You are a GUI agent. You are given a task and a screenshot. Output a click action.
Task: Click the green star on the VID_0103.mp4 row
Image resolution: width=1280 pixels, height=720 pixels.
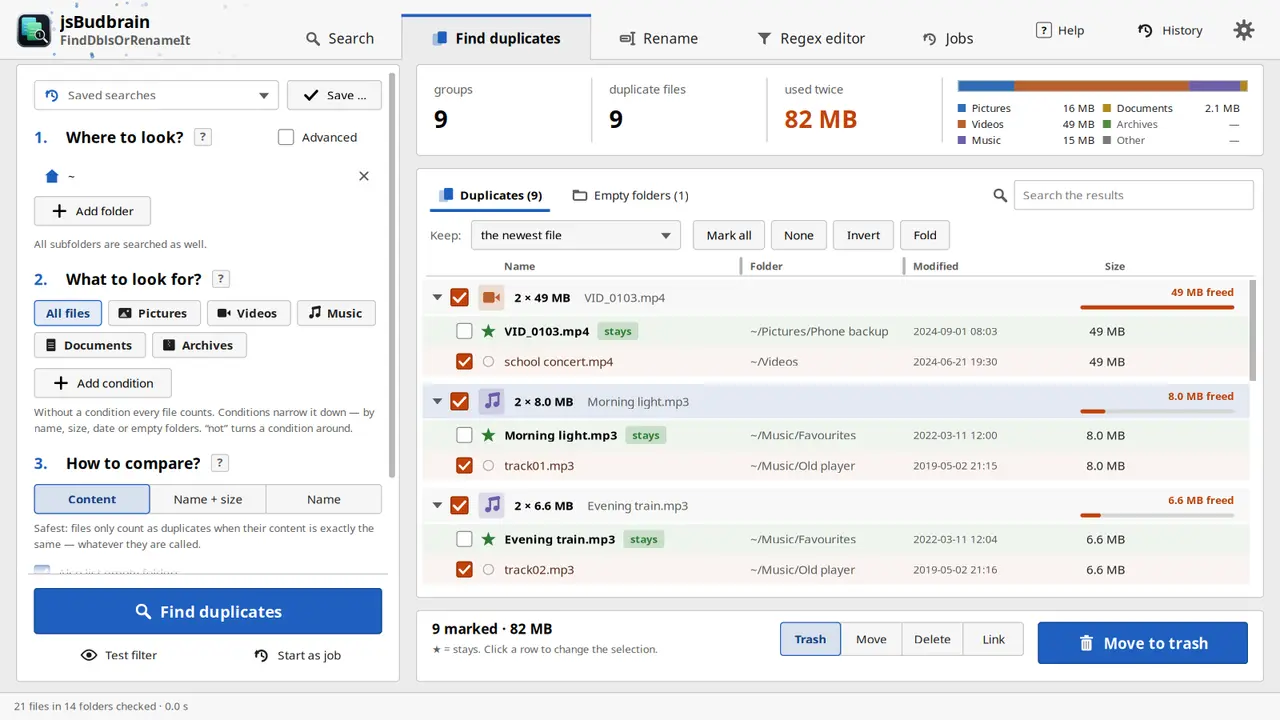pos(488,331)
